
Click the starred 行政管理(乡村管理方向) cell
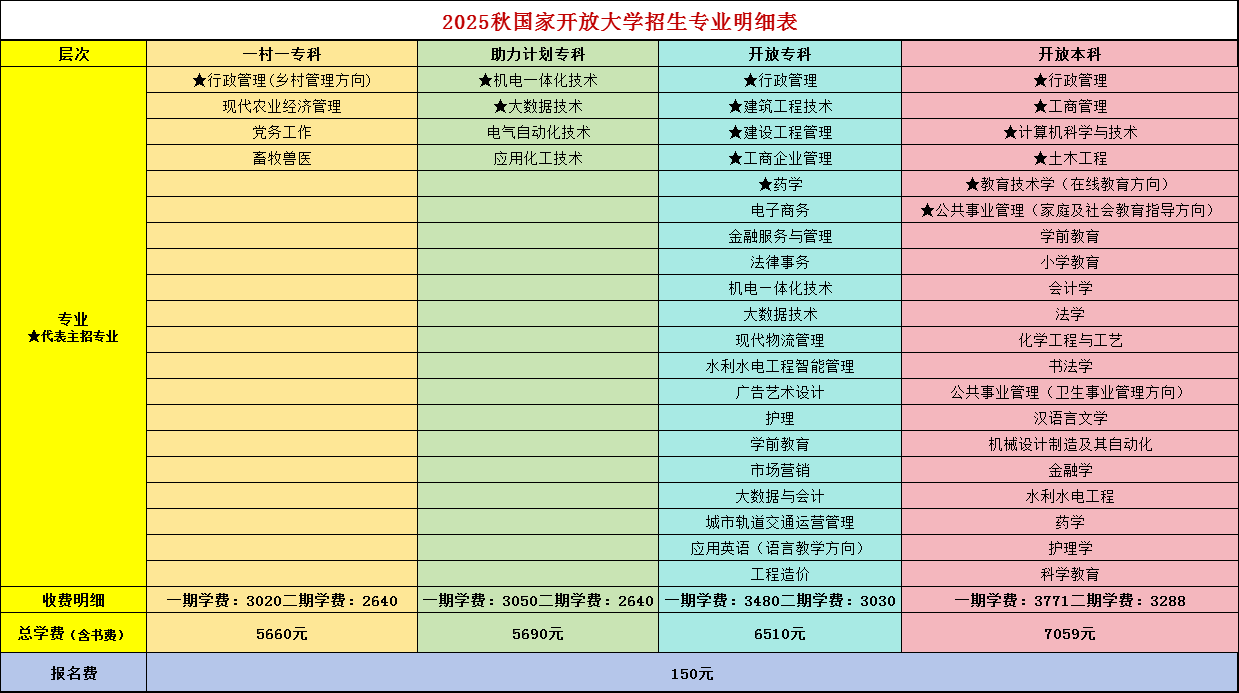[282, 80]
